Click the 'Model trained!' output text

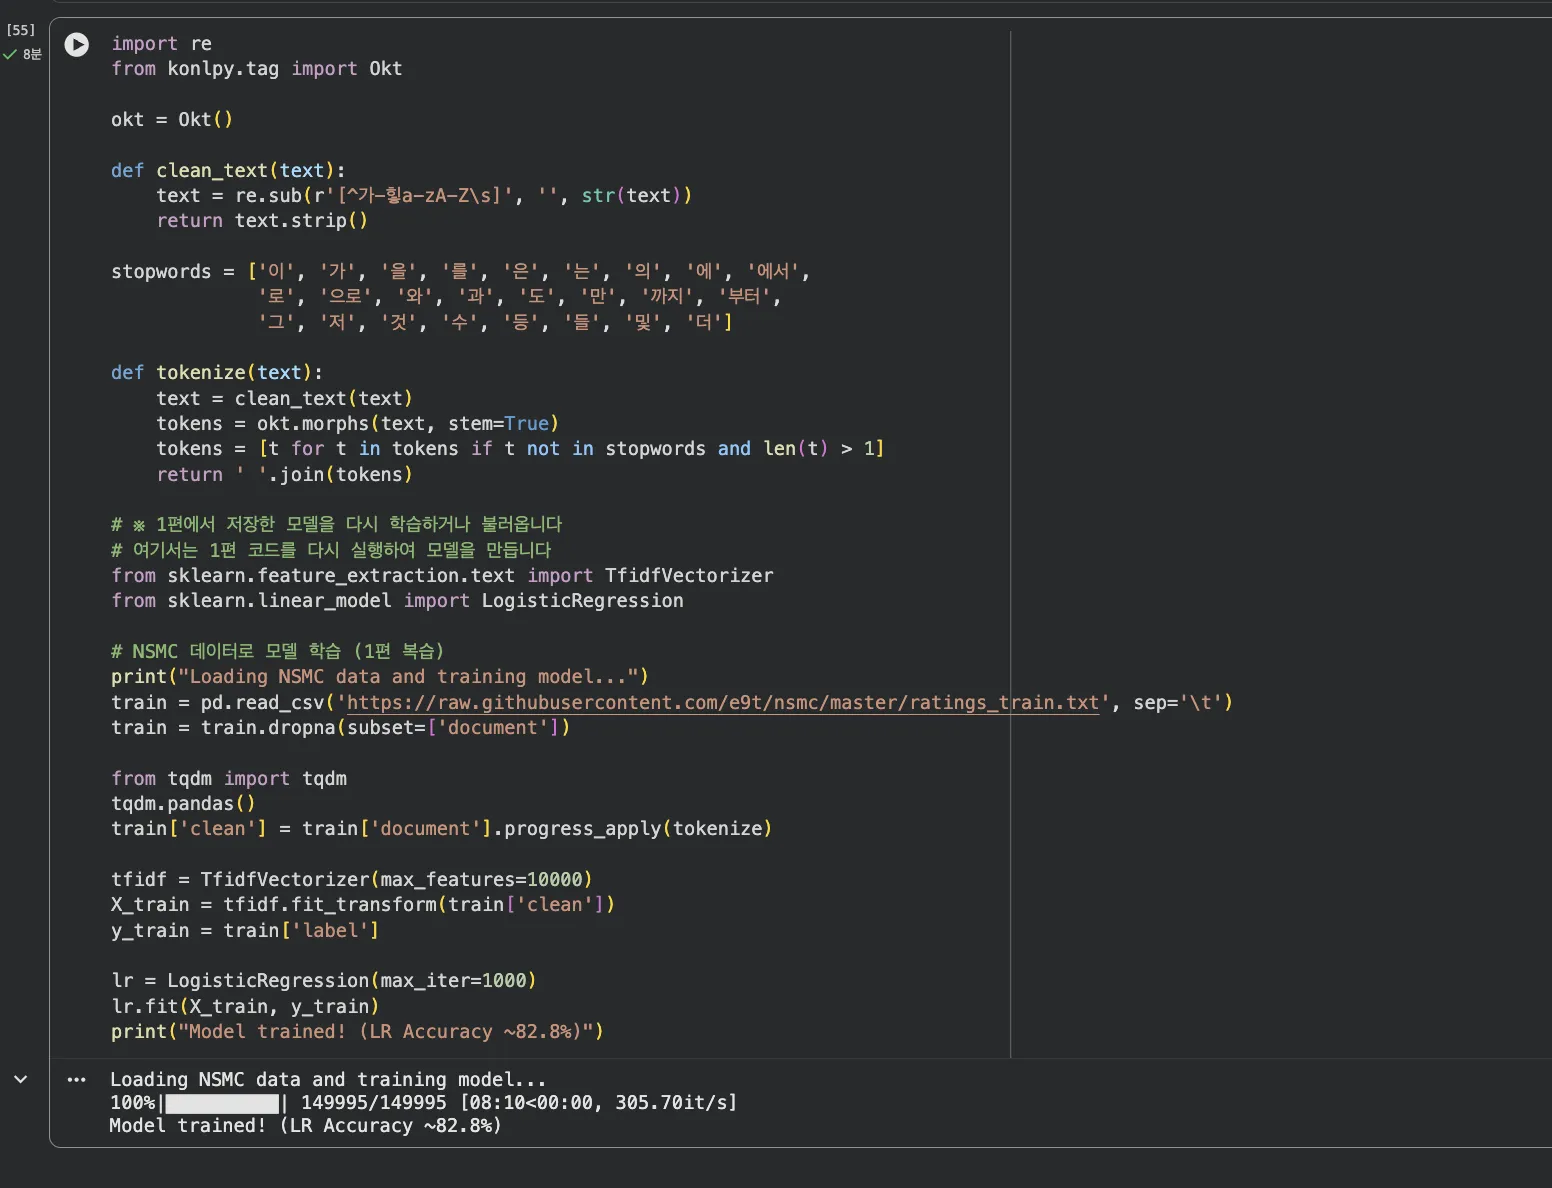305,1126
